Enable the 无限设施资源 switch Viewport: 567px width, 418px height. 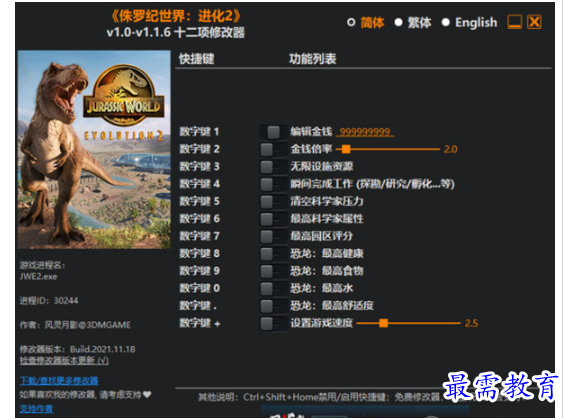pos(273,167)
